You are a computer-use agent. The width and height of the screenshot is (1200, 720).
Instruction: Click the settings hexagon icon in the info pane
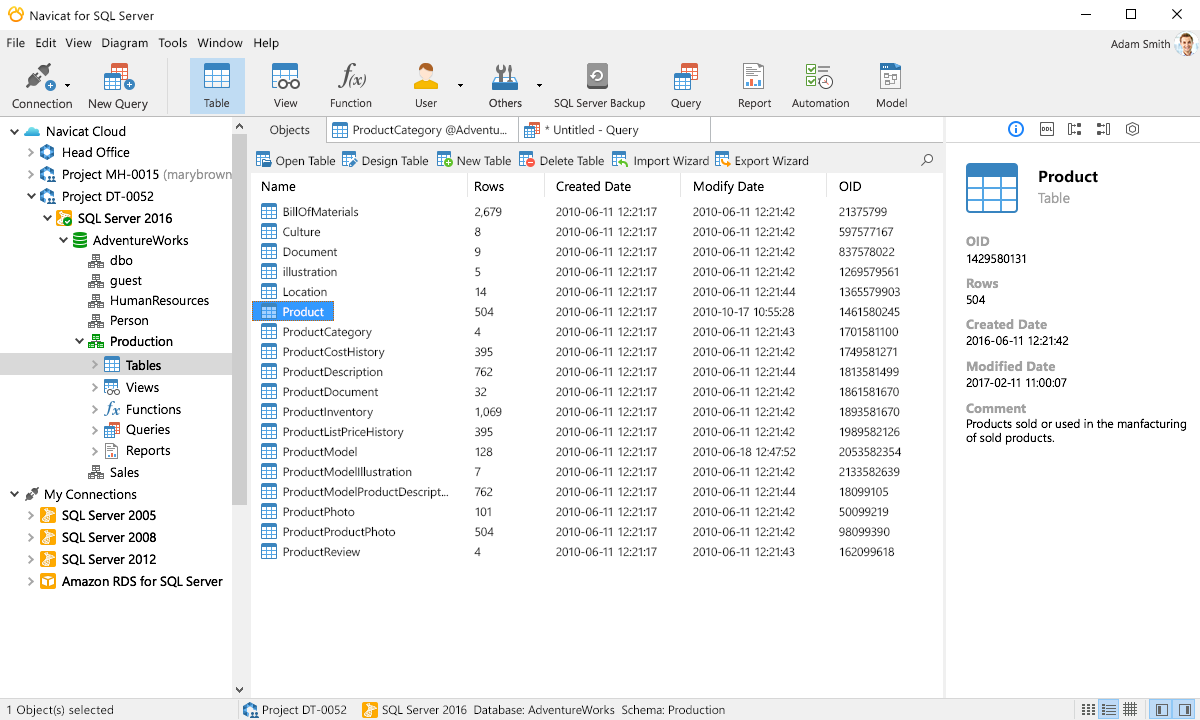tap(1132, 129)
